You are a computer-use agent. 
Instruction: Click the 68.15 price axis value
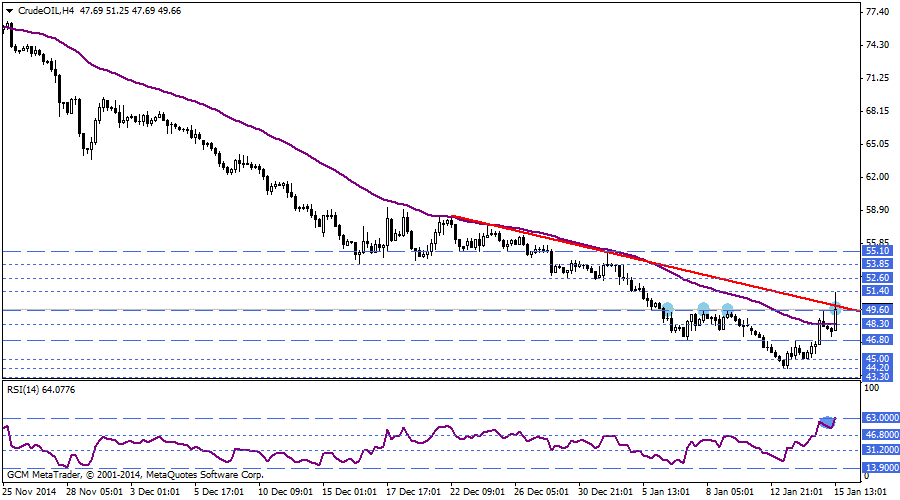point(877,111)
